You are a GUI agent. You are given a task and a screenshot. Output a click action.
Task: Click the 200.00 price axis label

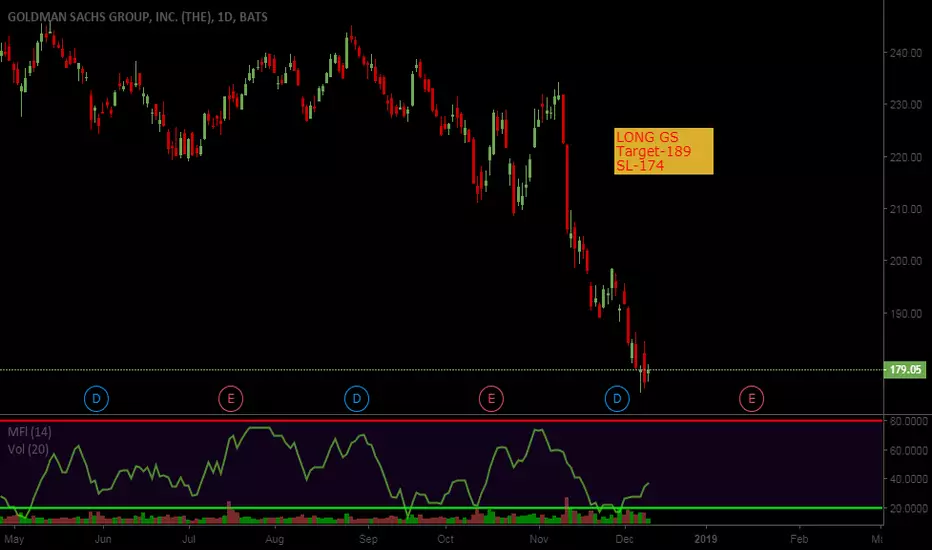(x=905, y=261)
